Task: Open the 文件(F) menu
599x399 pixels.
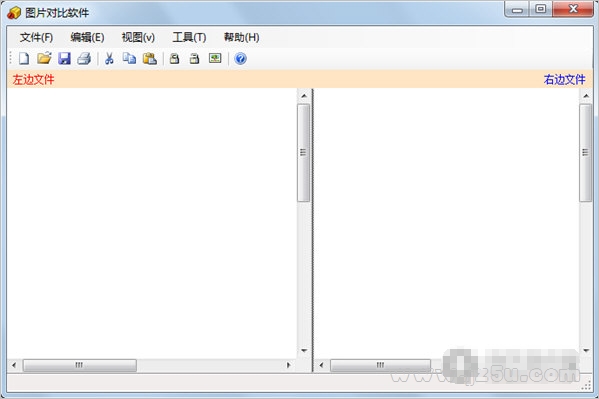Action: tap(36, 37)
